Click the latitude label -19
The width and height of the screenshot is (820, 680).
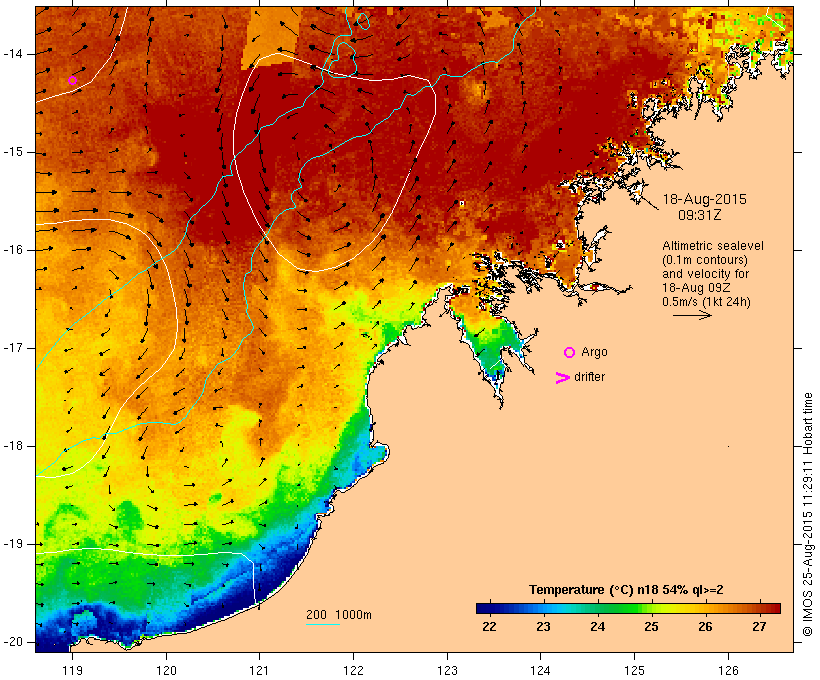(x=13, y=544)
